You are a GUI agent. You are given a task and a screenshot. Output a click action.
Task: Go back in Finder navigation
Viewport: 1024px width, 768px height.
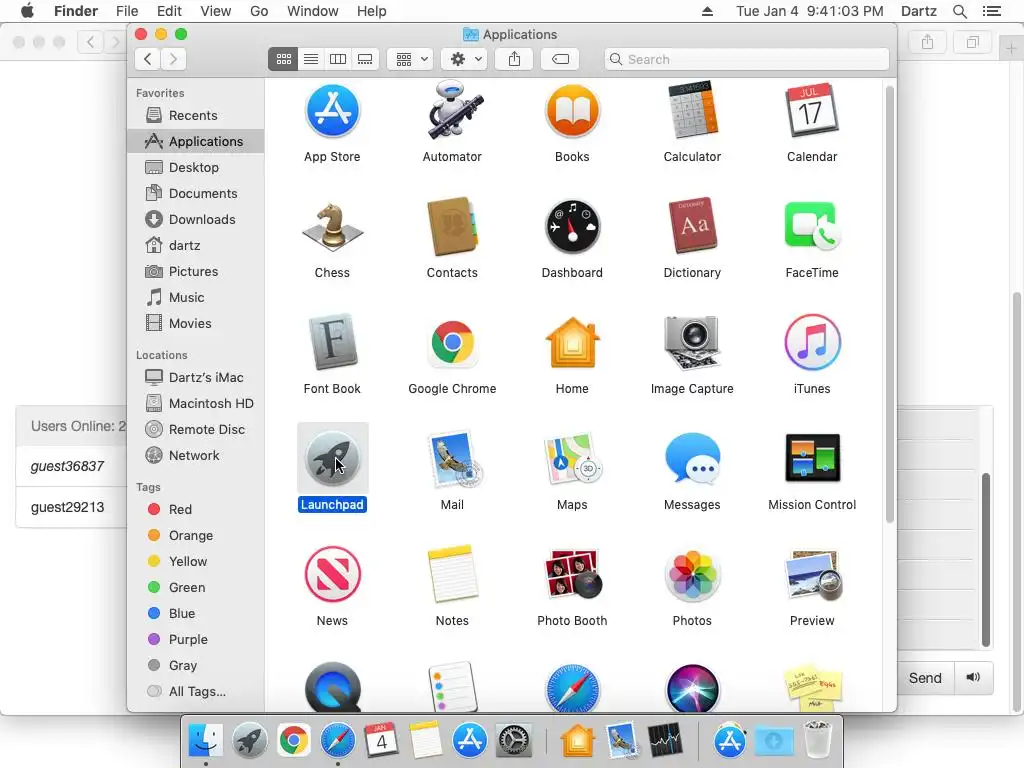(x=148, y=59)
